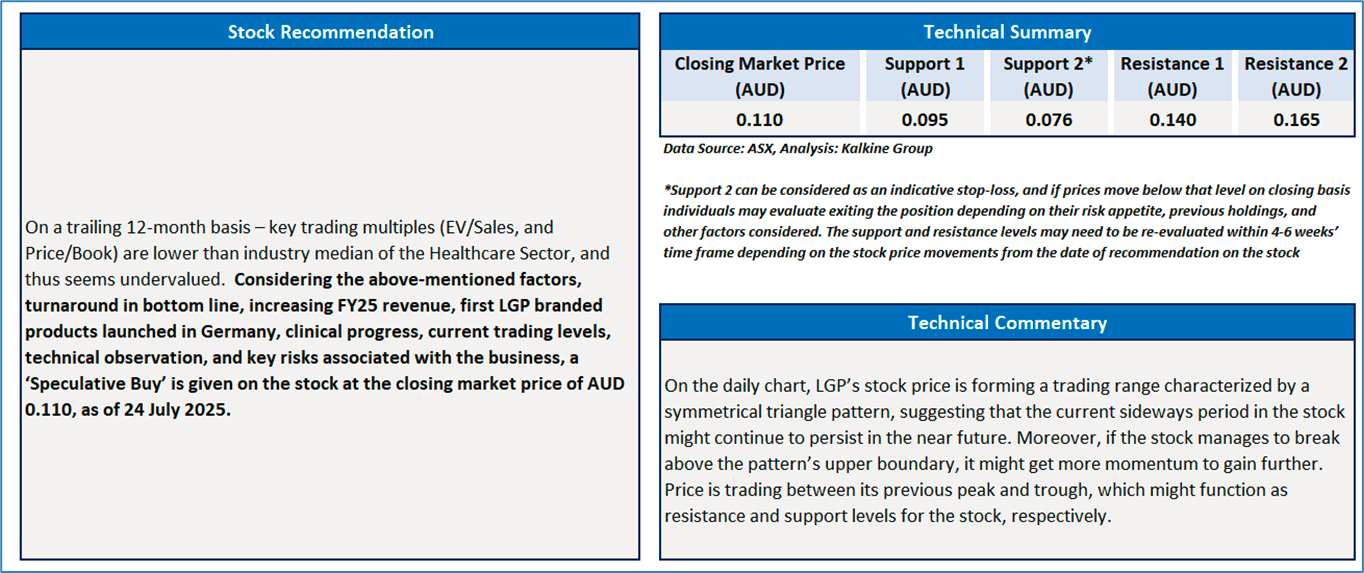Click the Technical Summary header bar

click(x=1007, y=32)
